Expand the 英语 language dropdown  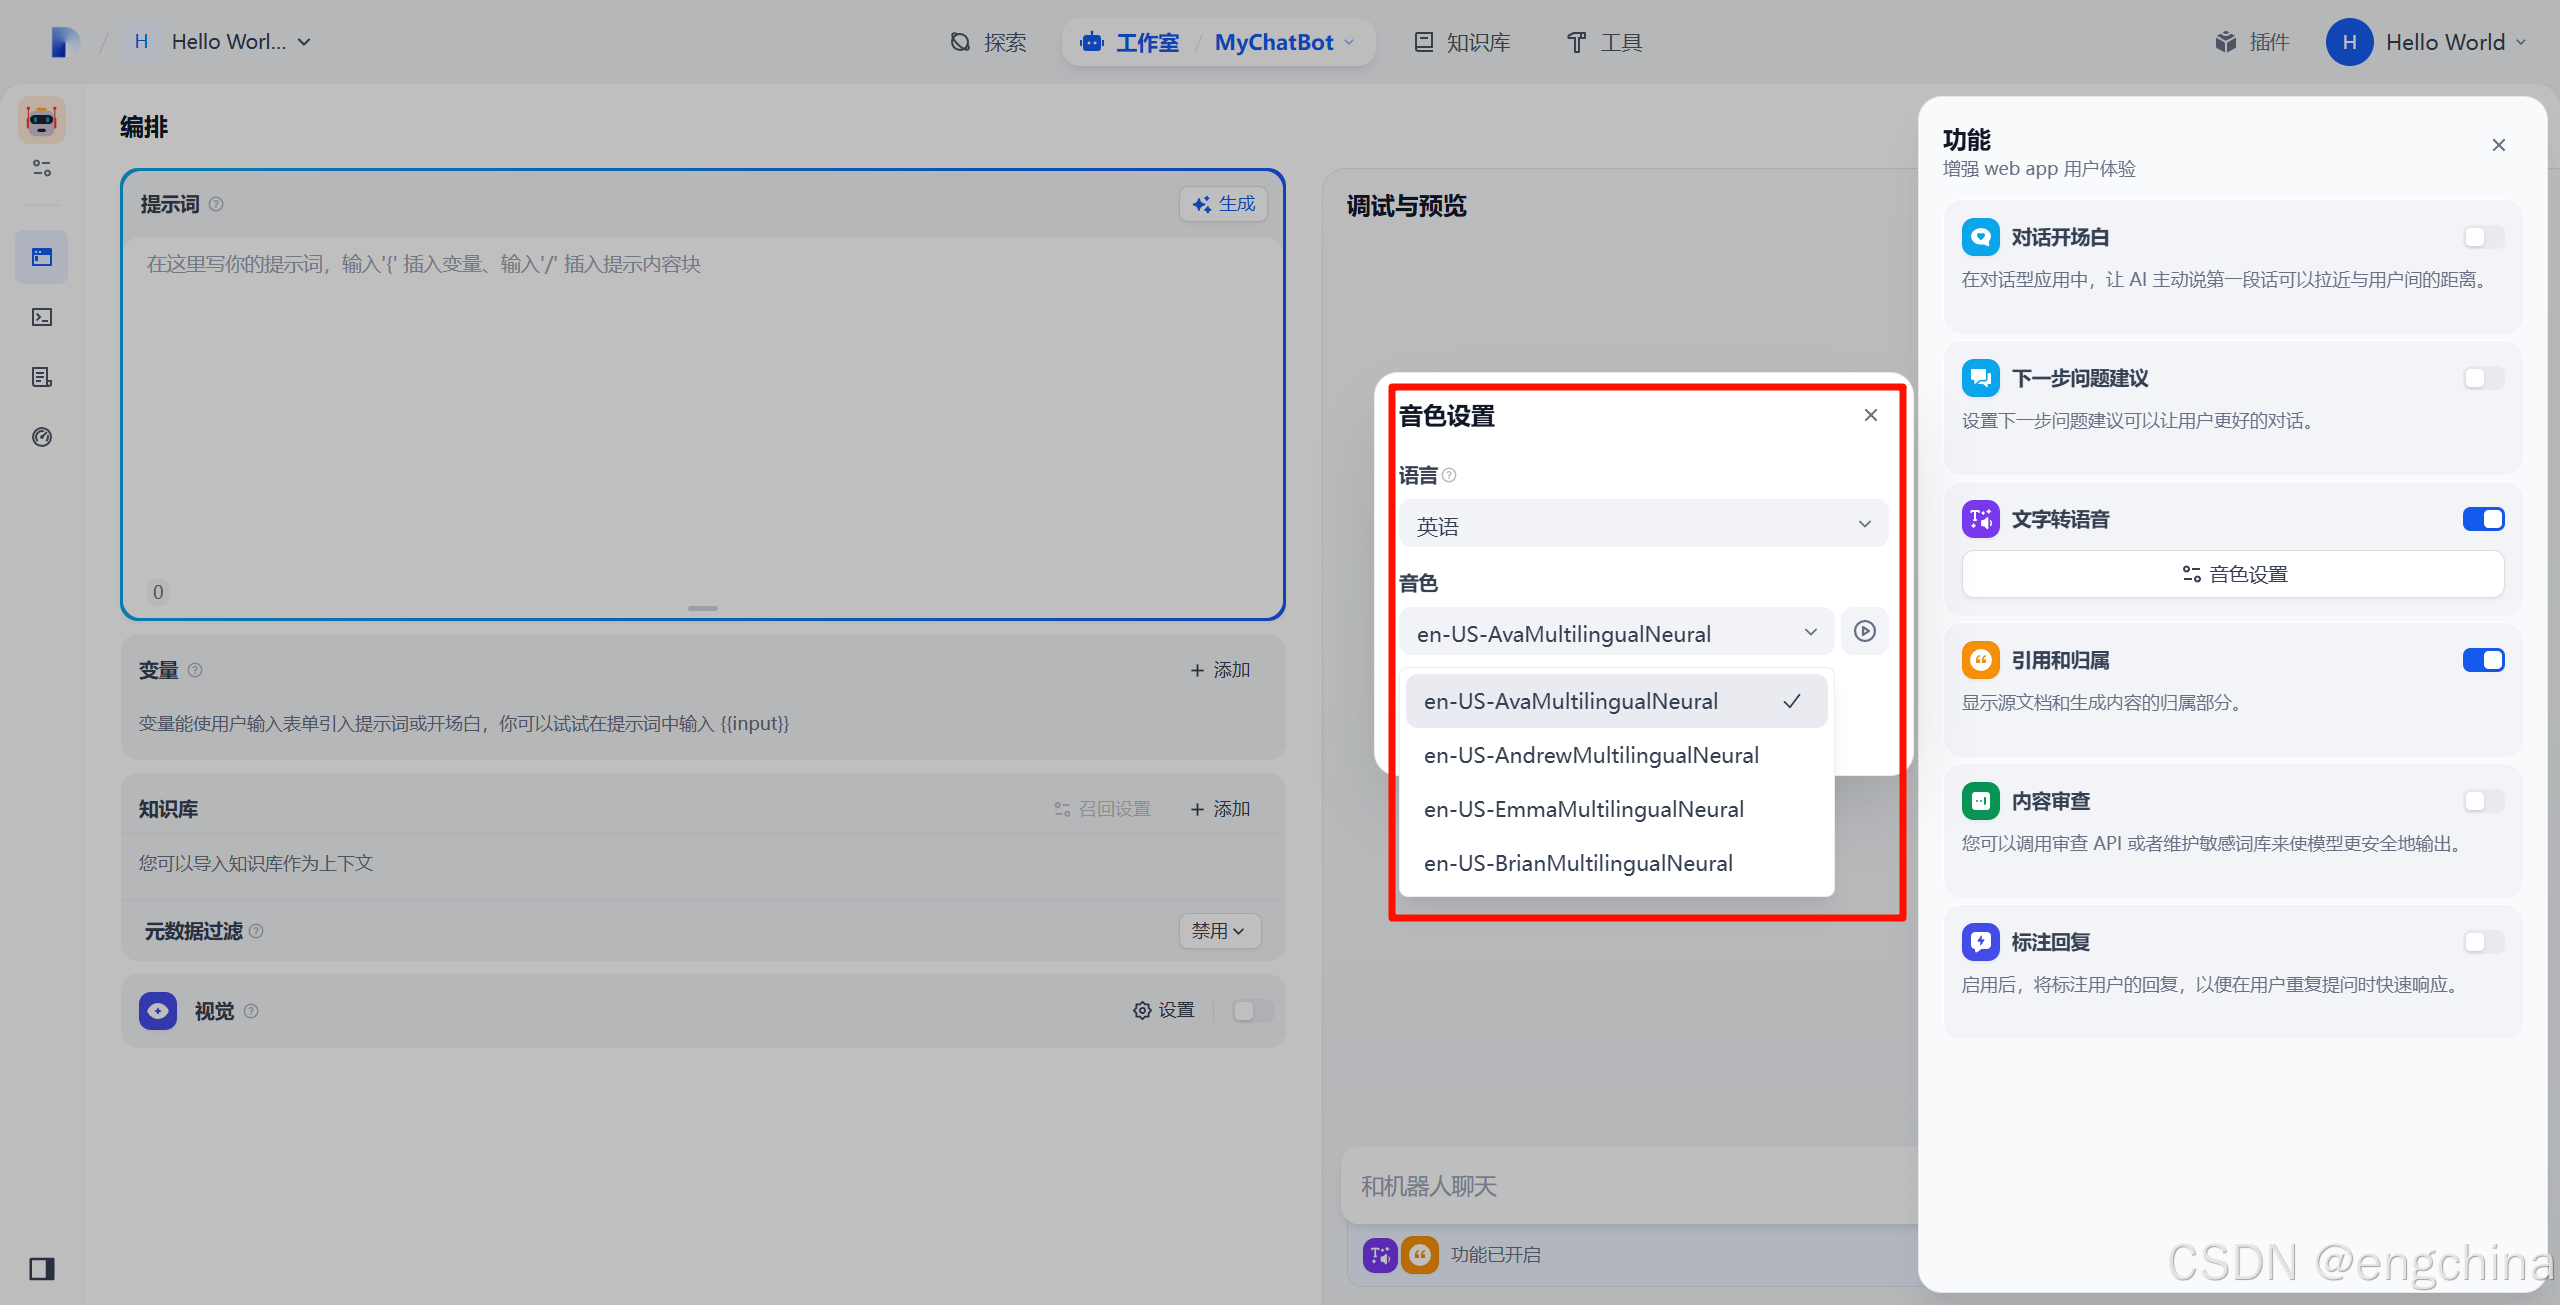point(1643,525)
